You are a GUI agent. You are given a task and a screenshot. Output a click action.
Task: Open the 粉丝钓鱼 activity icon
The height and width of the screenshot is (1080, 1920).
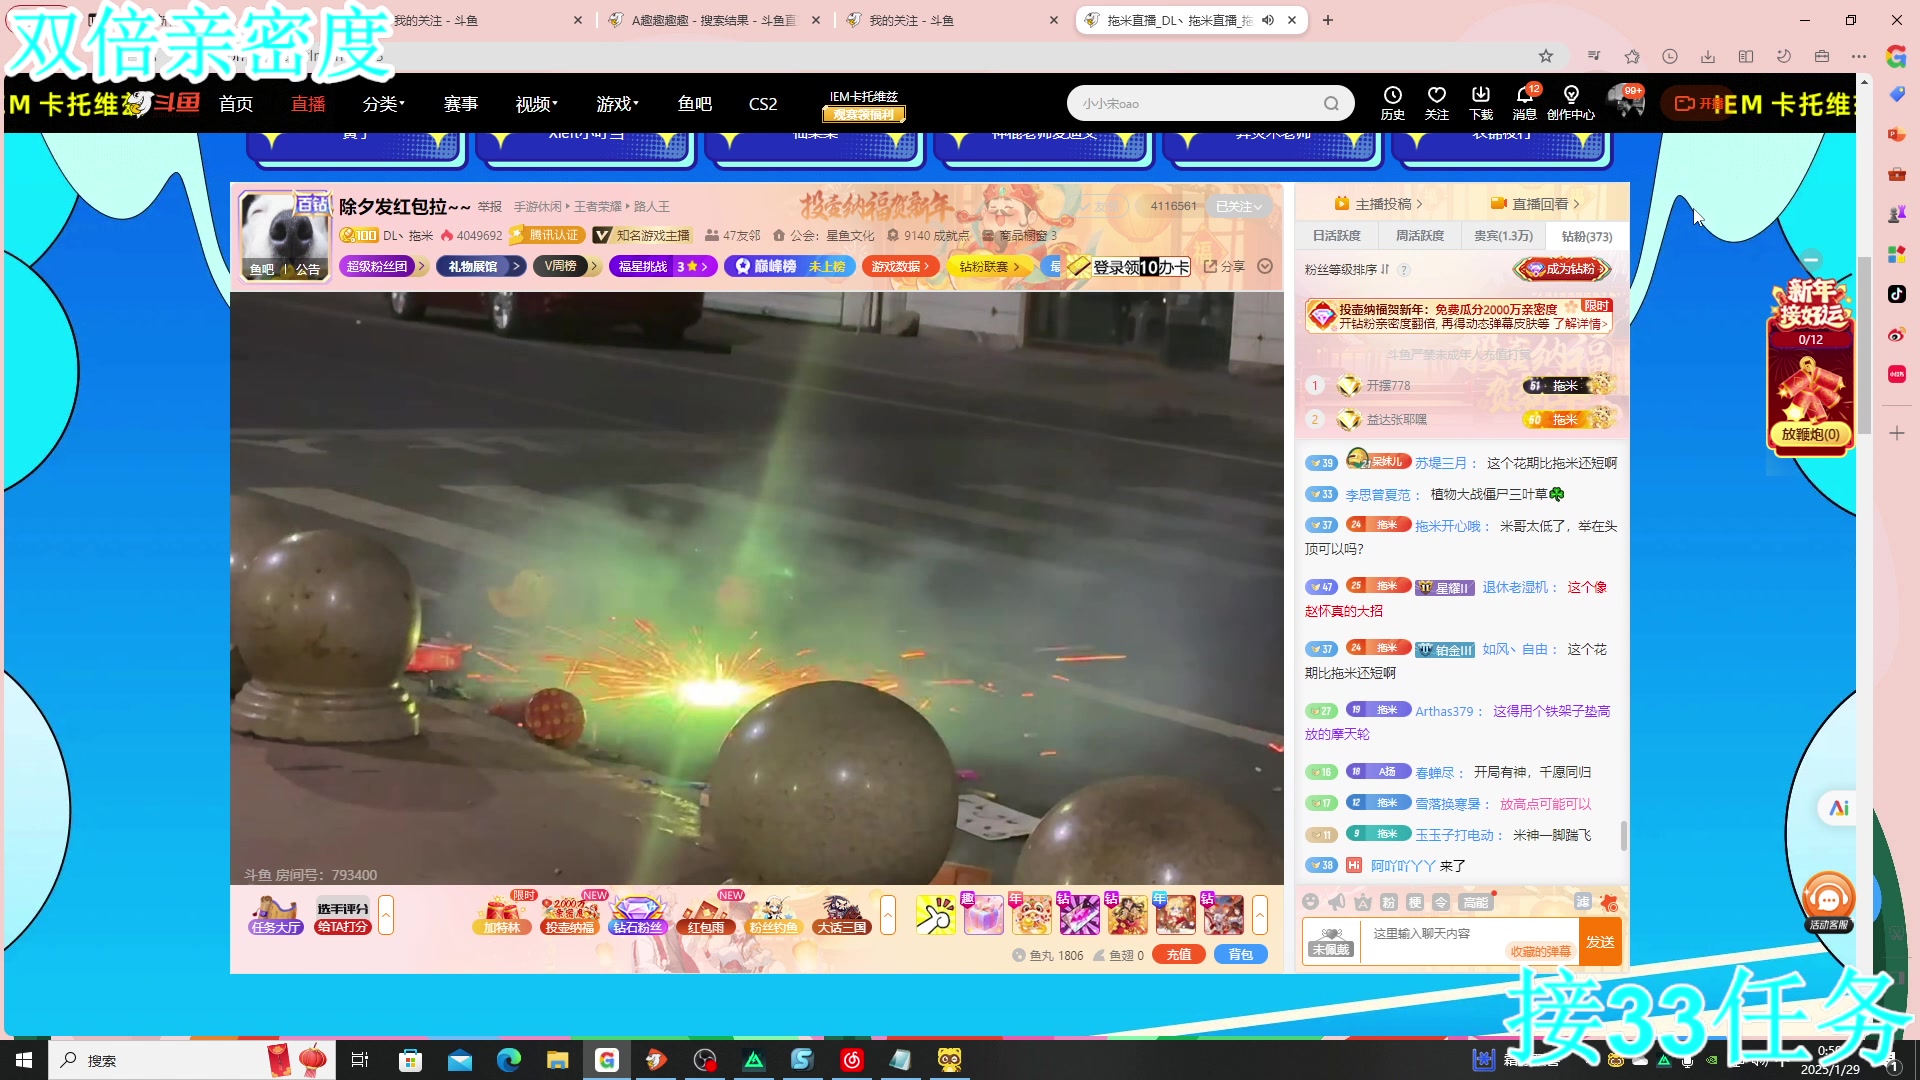[774, 915]
